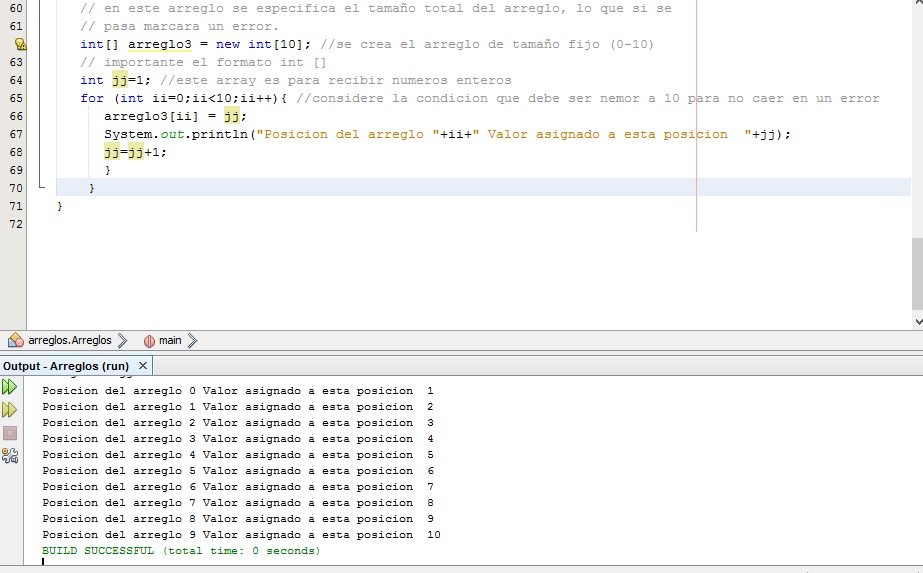Viewport: 923px width, 573px height.
Task: Collapse the code fold marker at line 70
Action: [x=41, y=187]
